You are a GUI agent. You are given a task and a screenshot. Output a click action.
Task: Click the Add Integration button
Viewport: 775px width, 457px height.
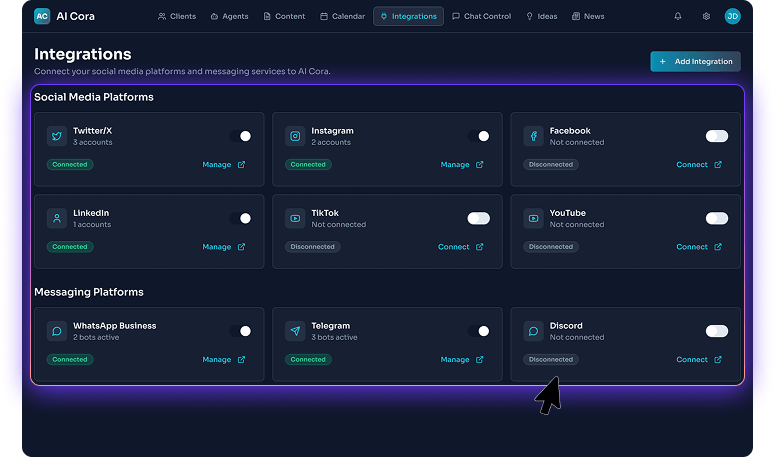pyautogui.click(x=695, y=62)
